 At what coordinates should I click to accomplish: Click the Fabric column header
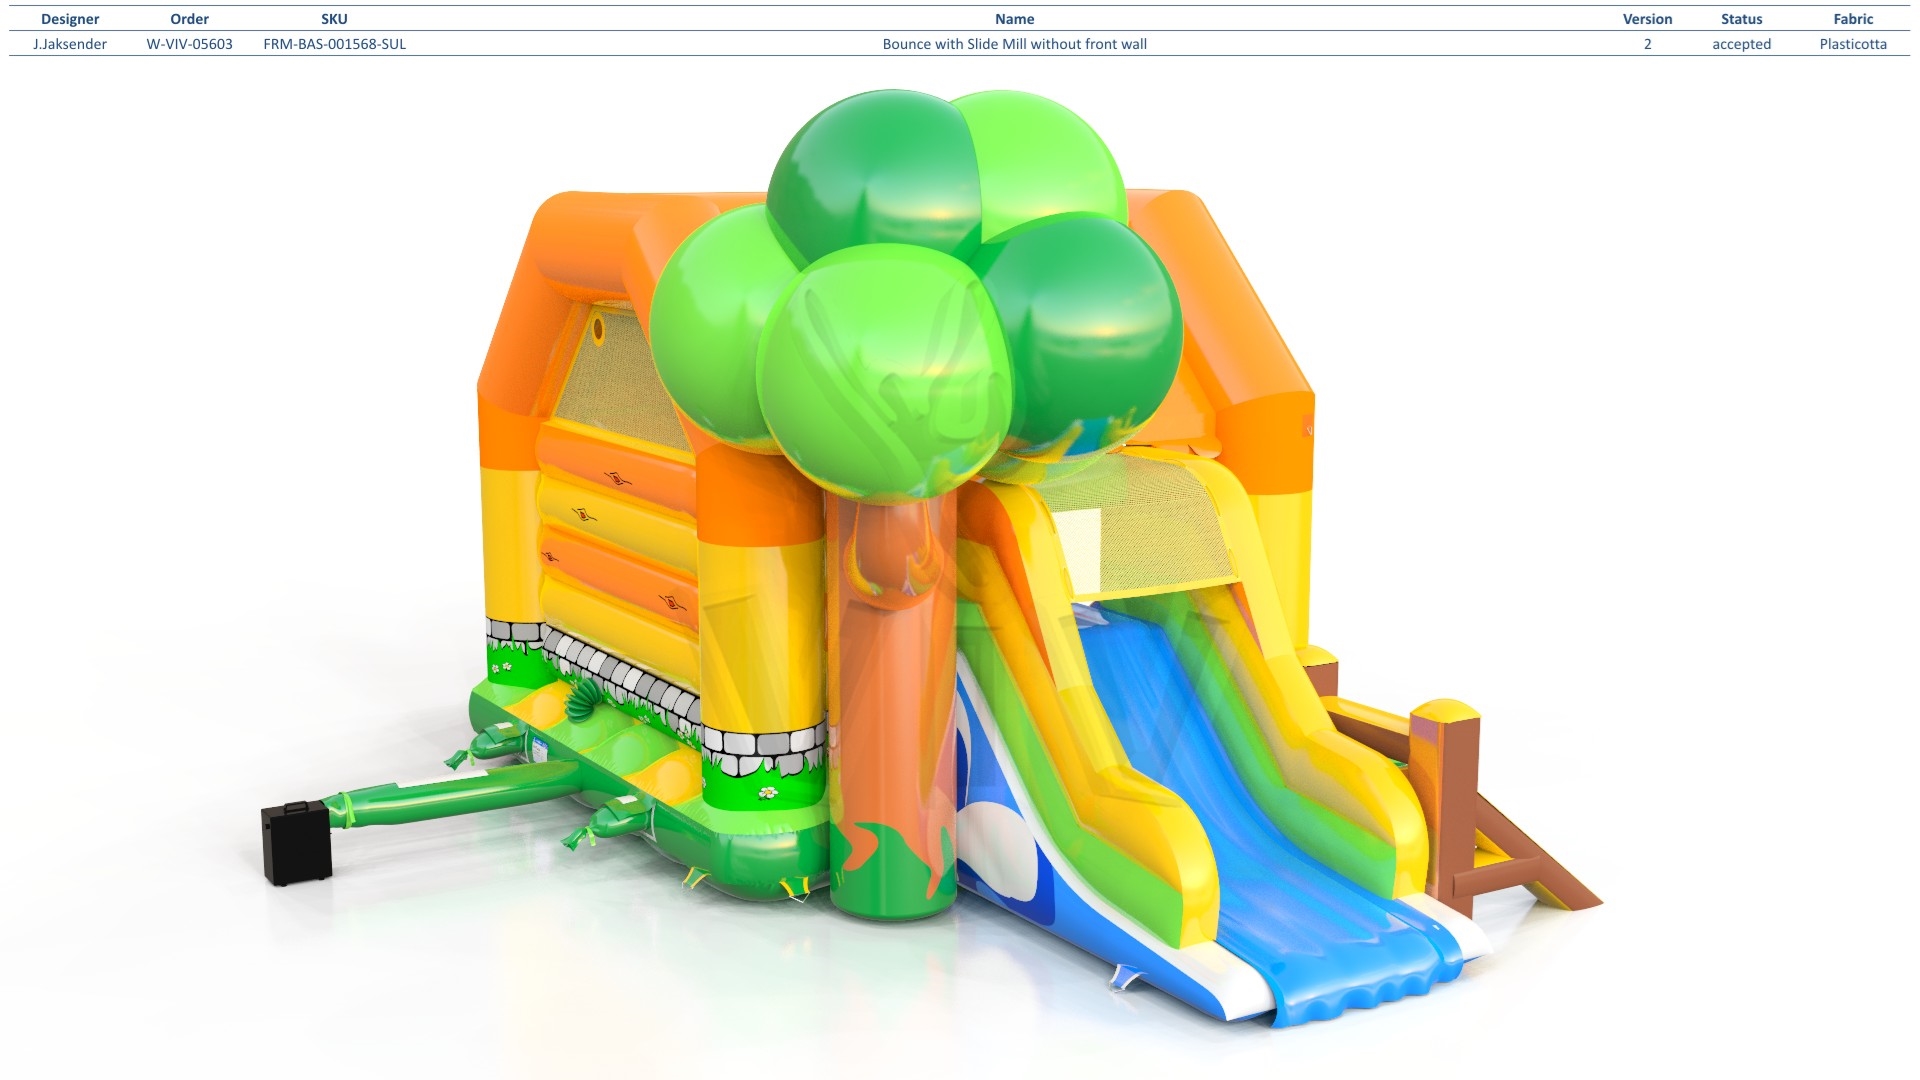pos(1853,19)
